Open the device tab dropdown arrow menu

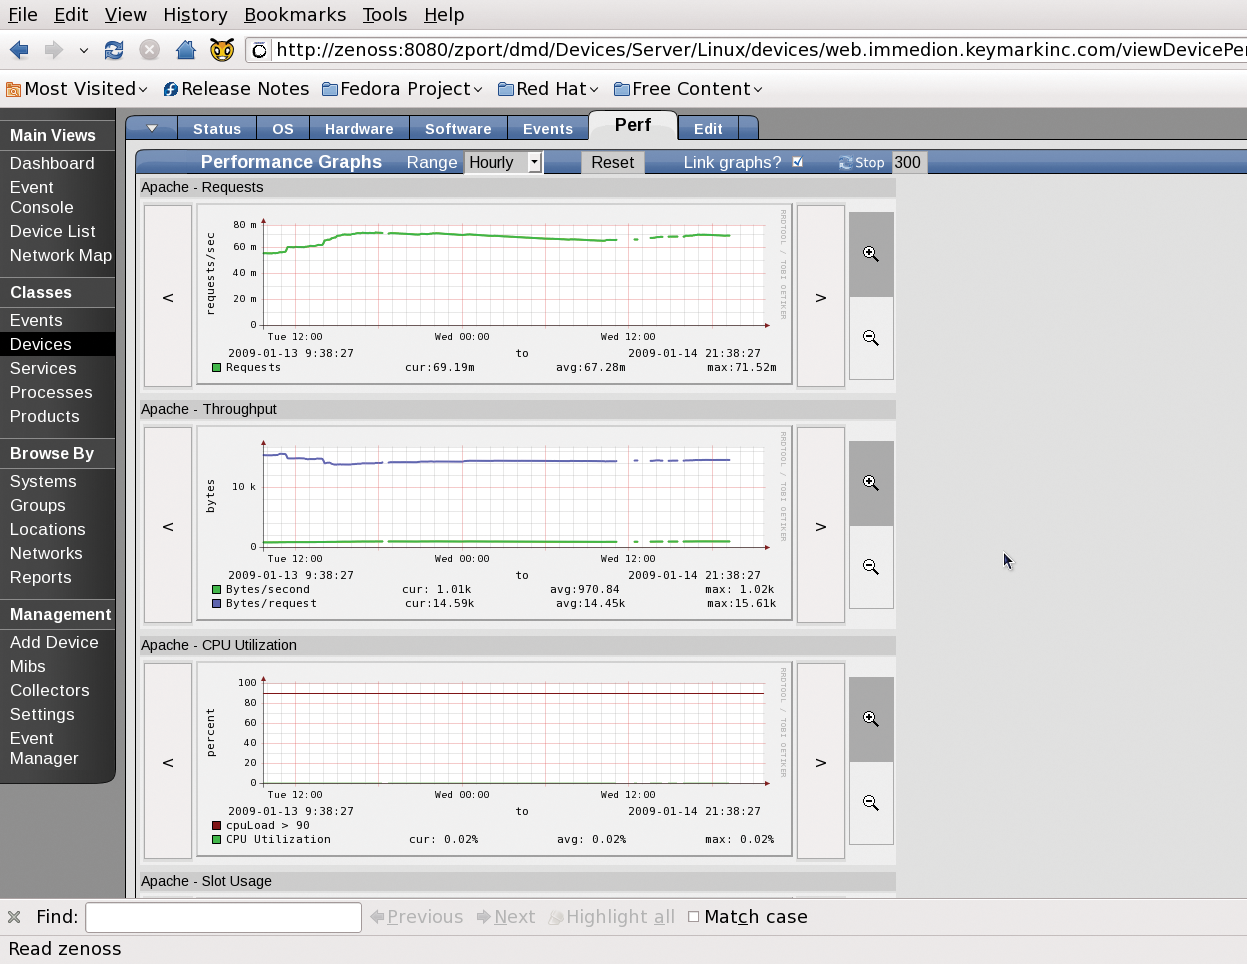tap(152, 128)
